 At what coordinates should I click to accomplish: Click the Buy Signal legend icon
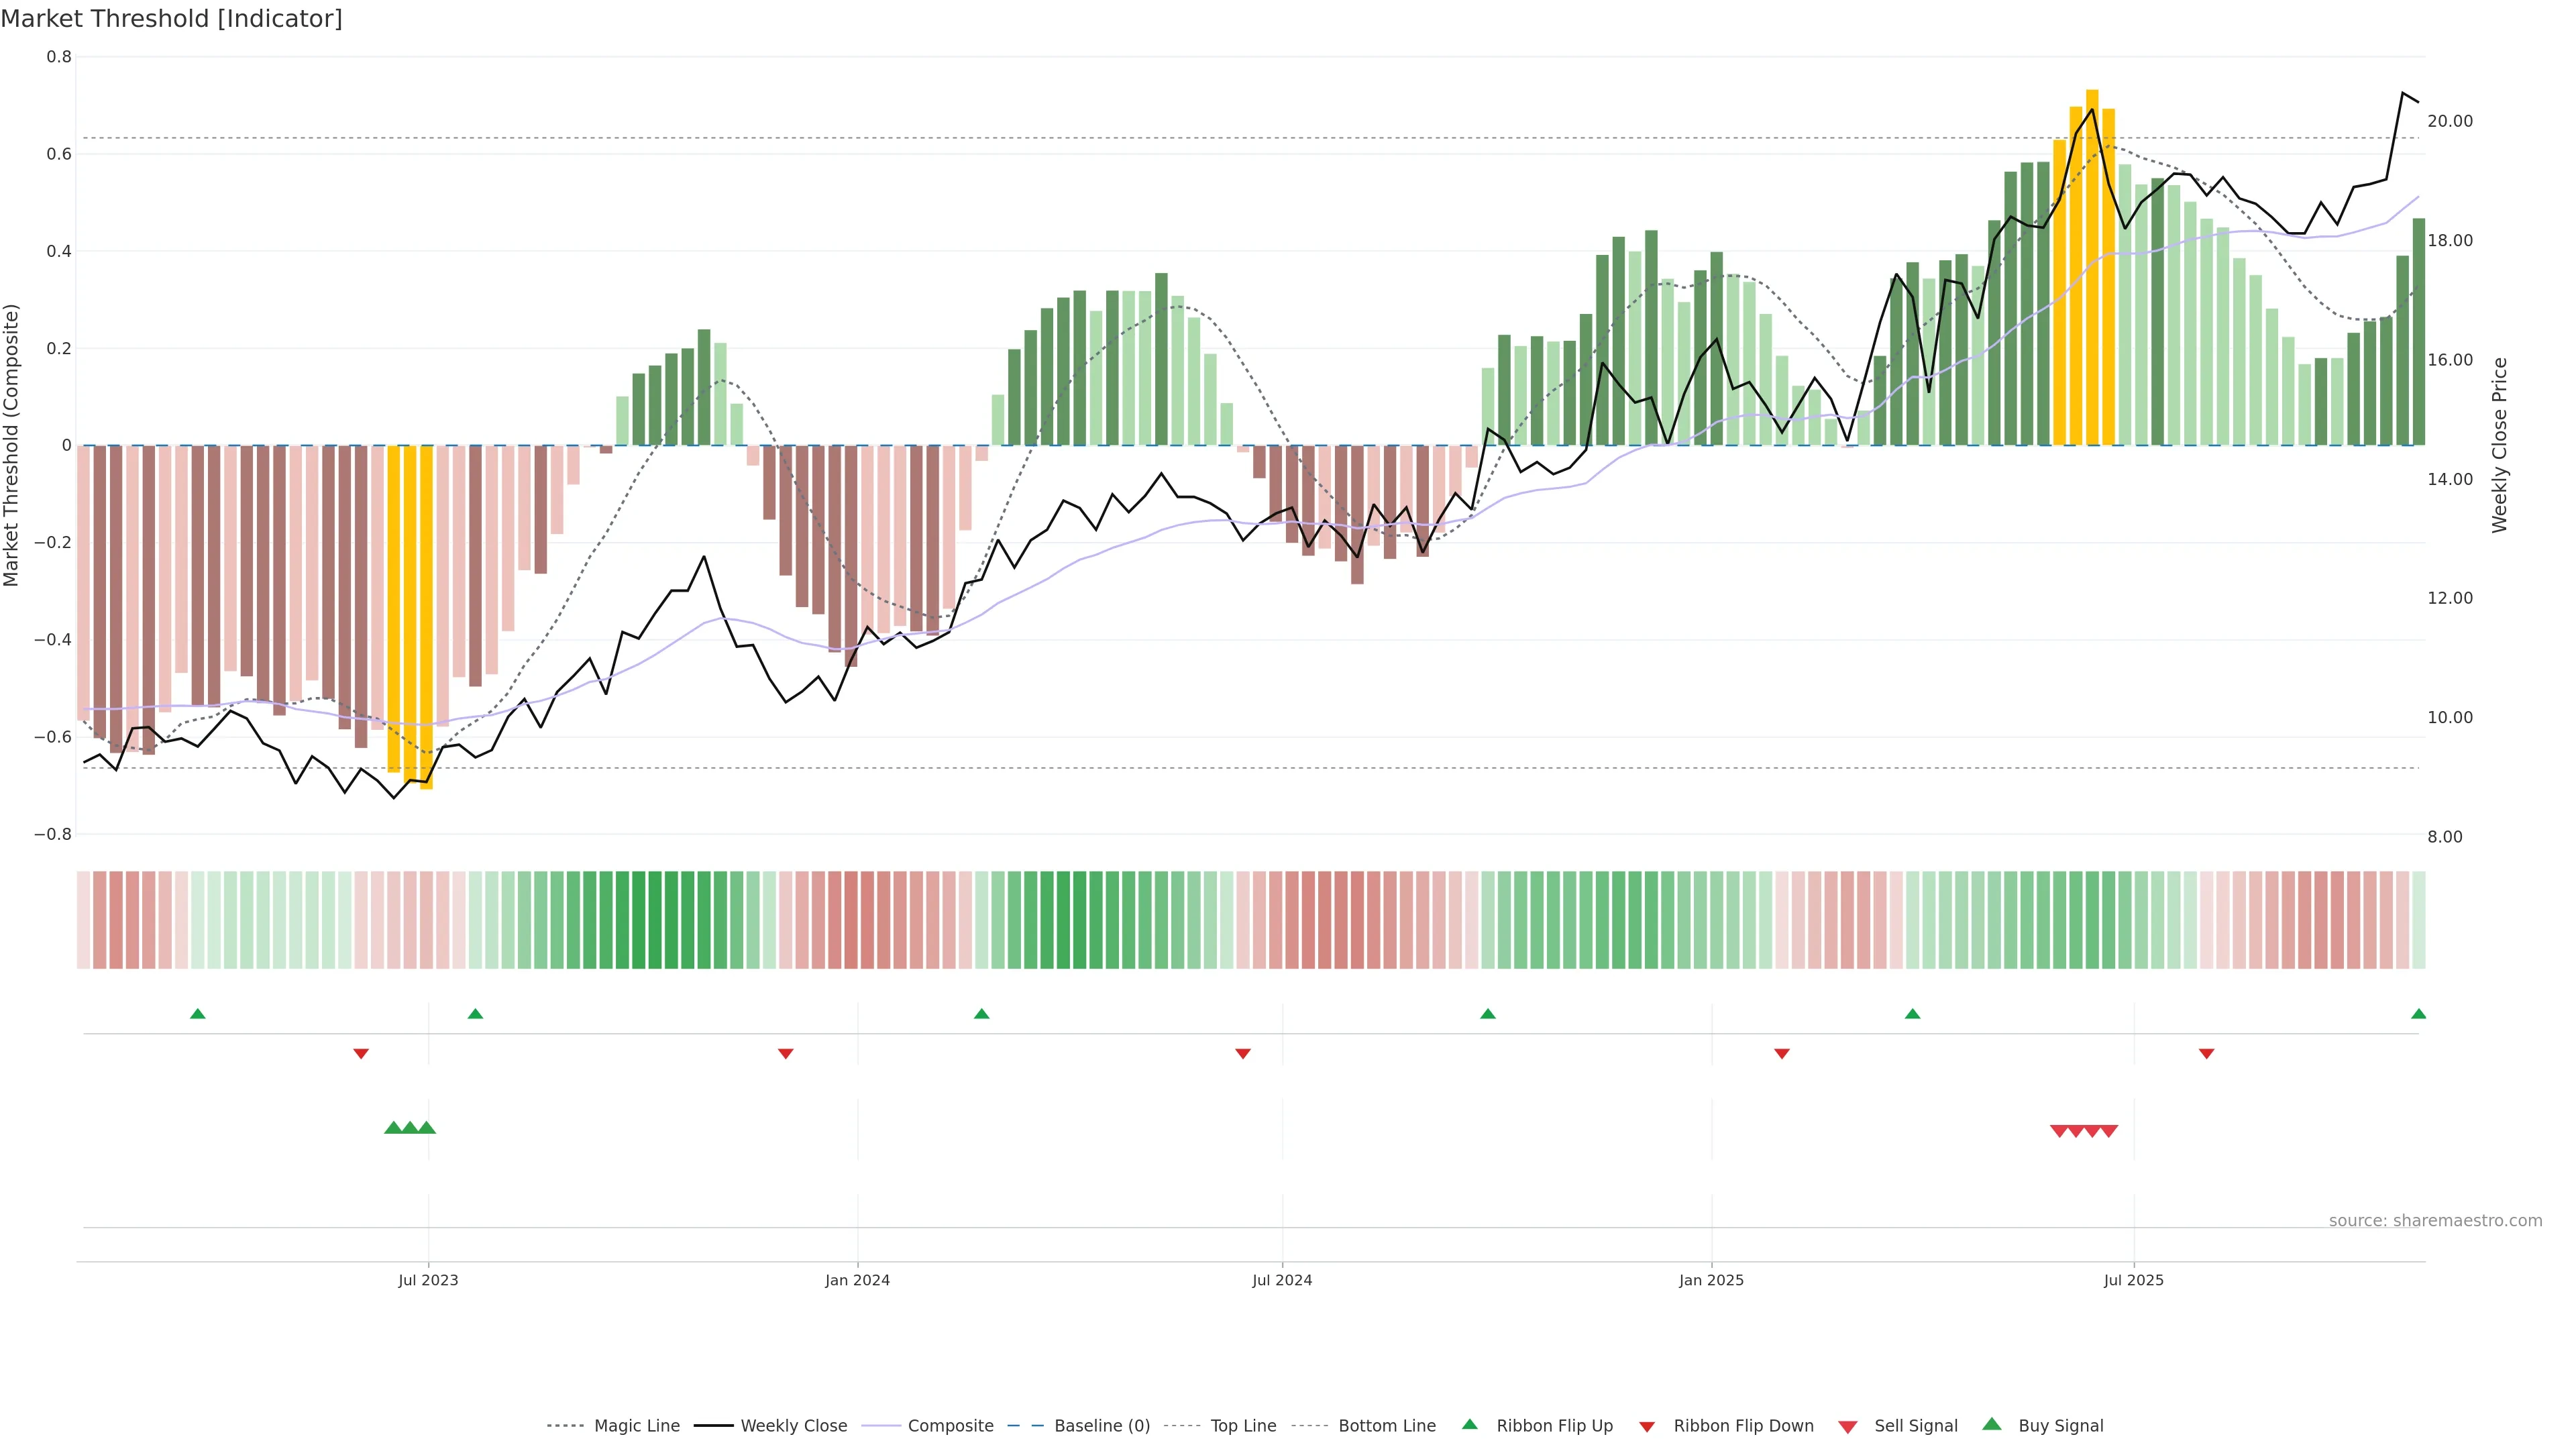(x=1992, y=1425)
